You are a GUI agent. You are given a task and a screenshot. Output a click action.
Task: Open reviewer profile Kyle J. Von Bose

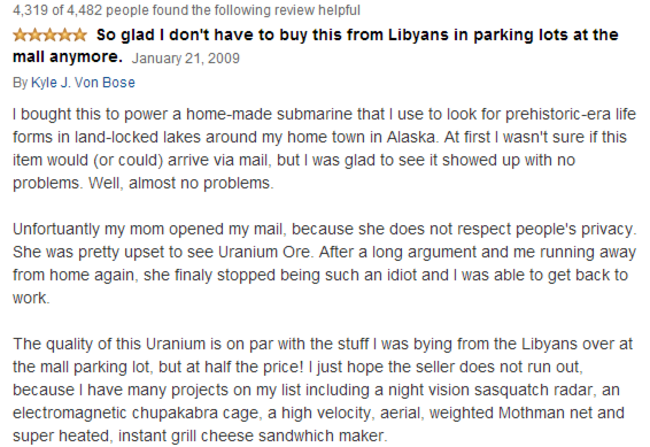(83, 83)
